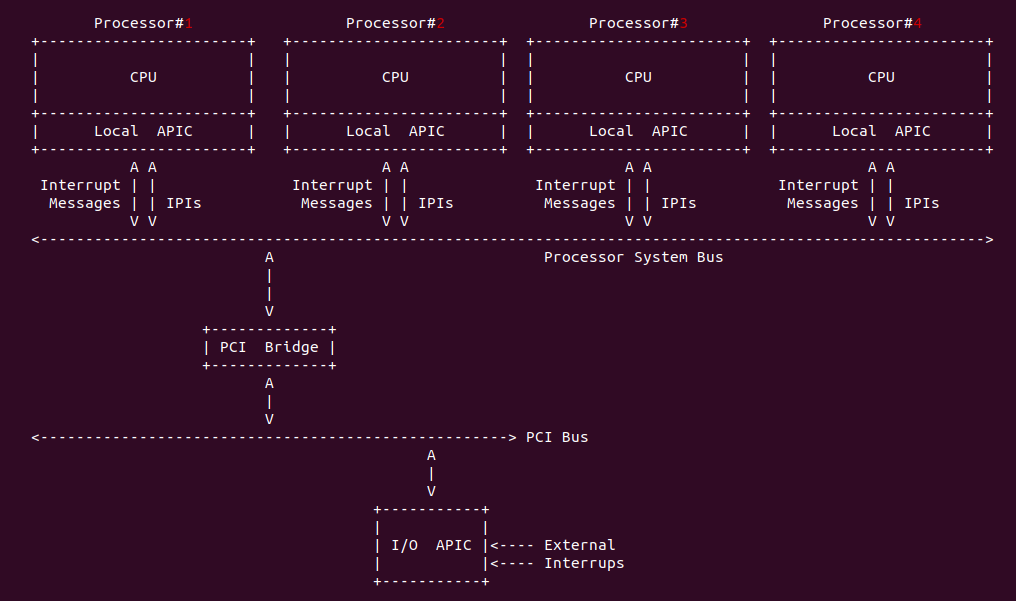
Task: Click the IPIs label below Processor#1
Action: click(183, 203)
